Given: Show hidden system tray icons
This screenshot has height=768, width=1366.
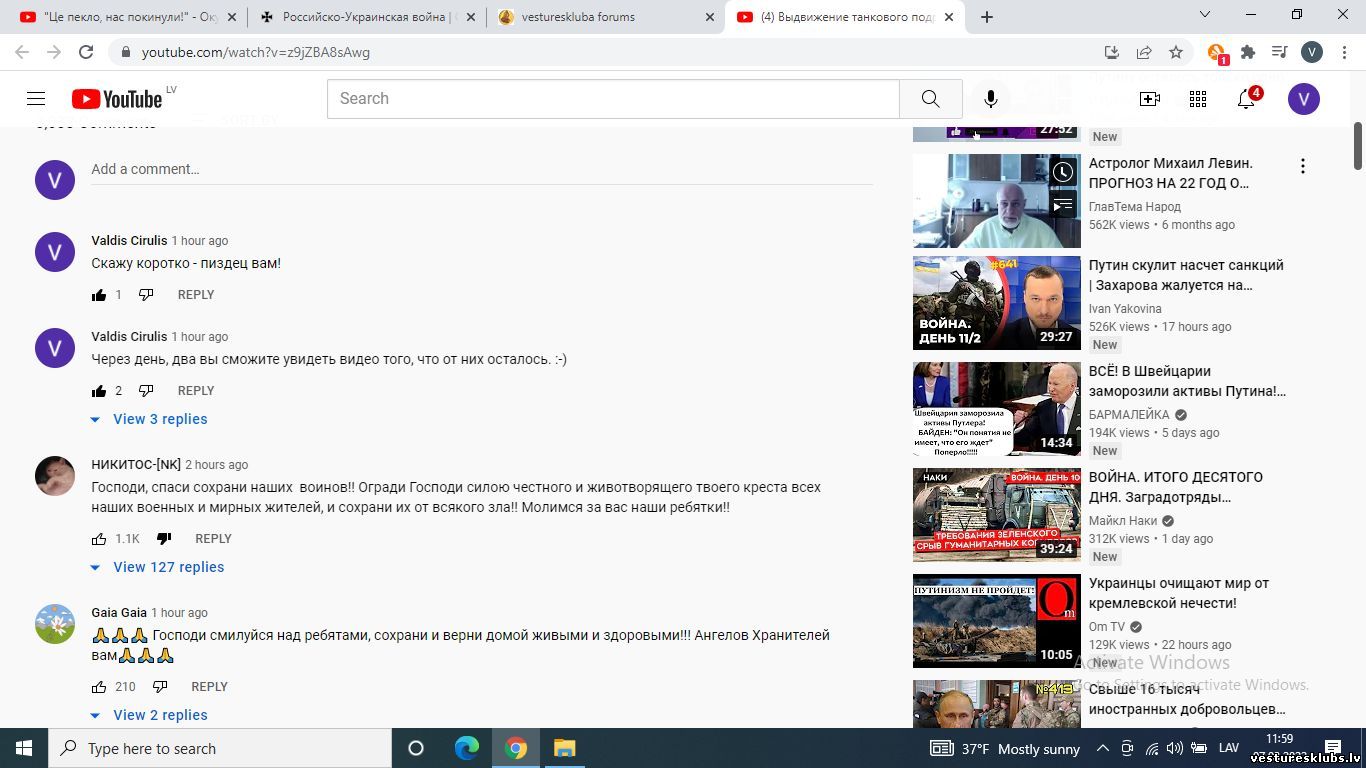Looking at the screenshot, I should tap(1103, 748).
